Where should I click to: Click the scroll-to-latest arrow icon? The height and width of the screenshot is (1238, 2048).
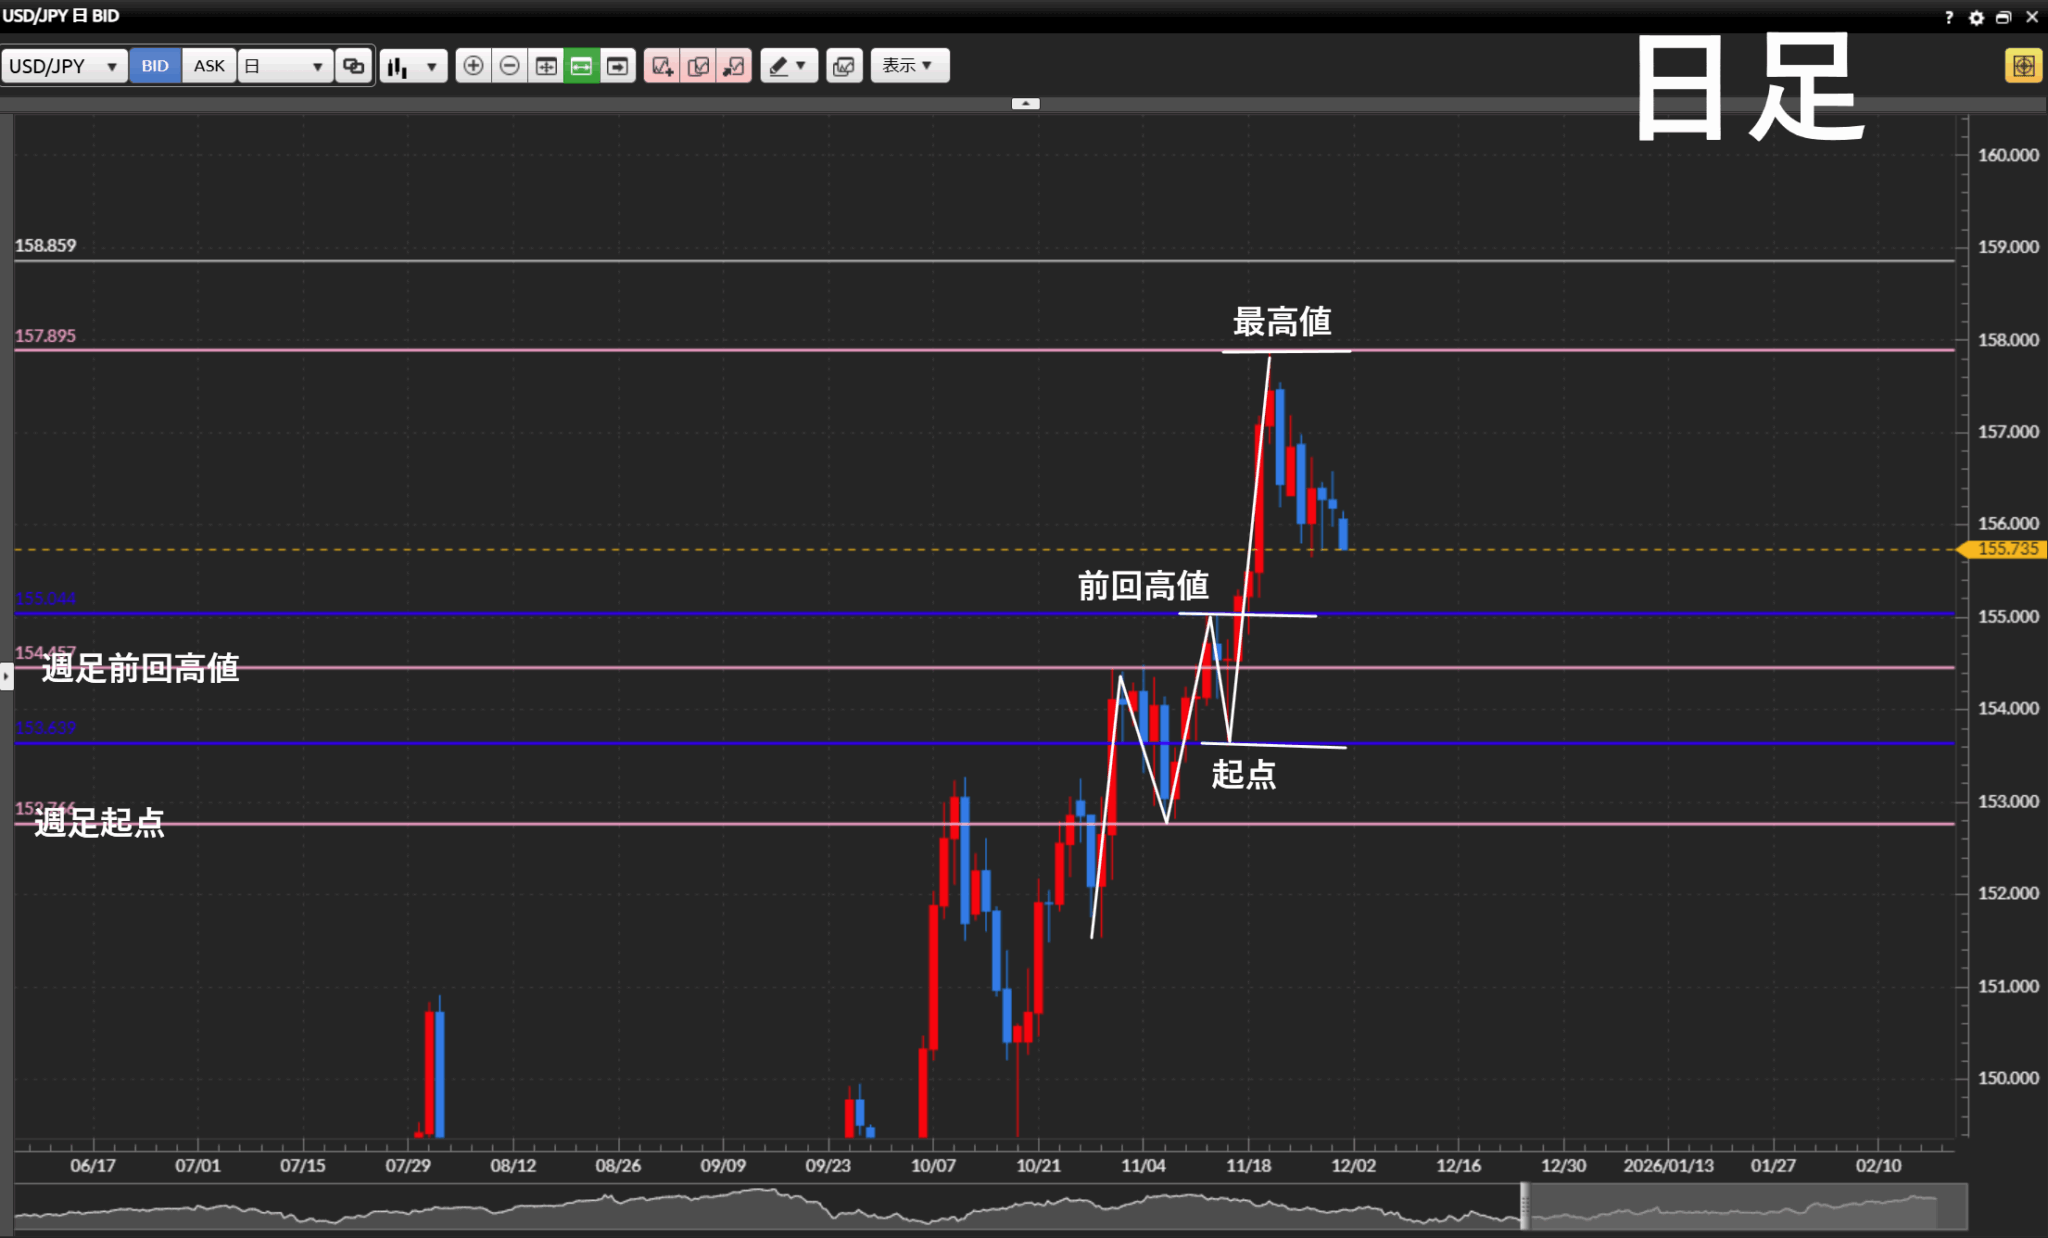coord(618,66)
